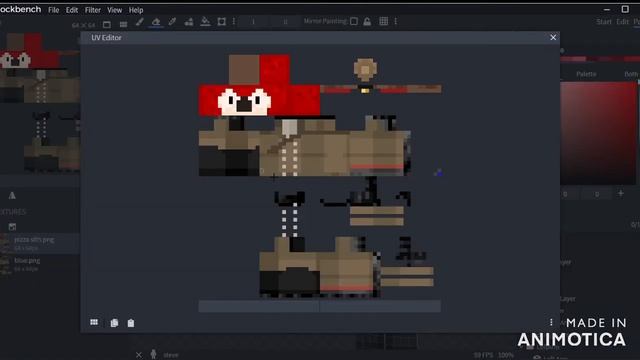Select the Draw Shape tool

pos(189,22)
